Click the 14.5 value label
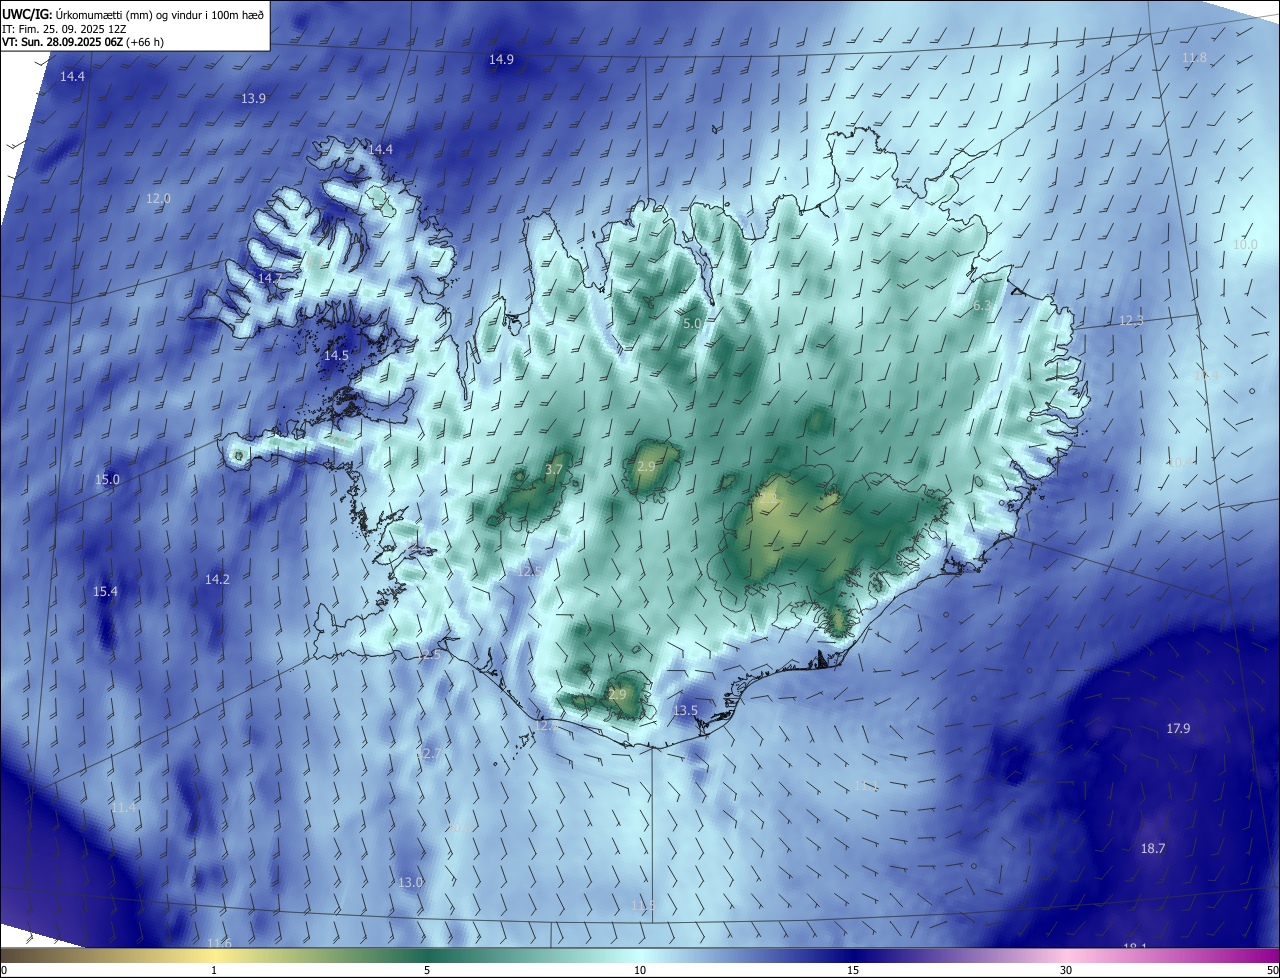 point(336,355)
